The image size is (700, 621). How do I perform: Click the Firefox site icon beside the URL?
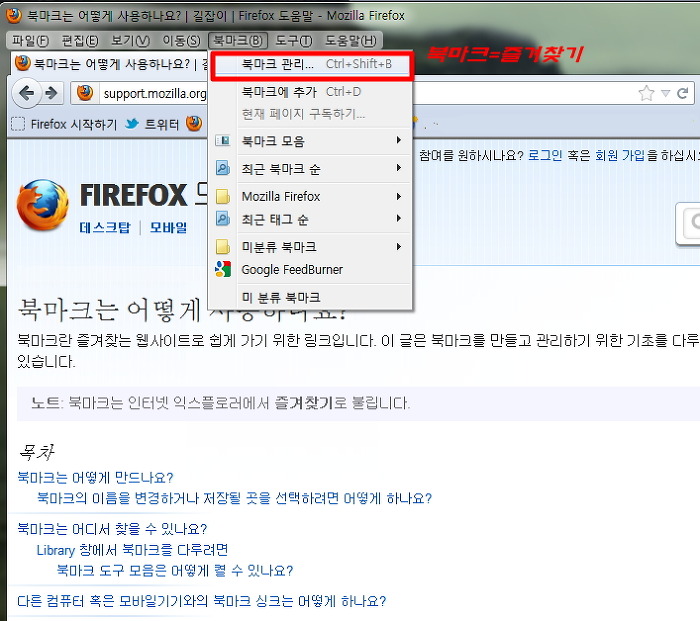pyautogui.click(x=86, y=94)
